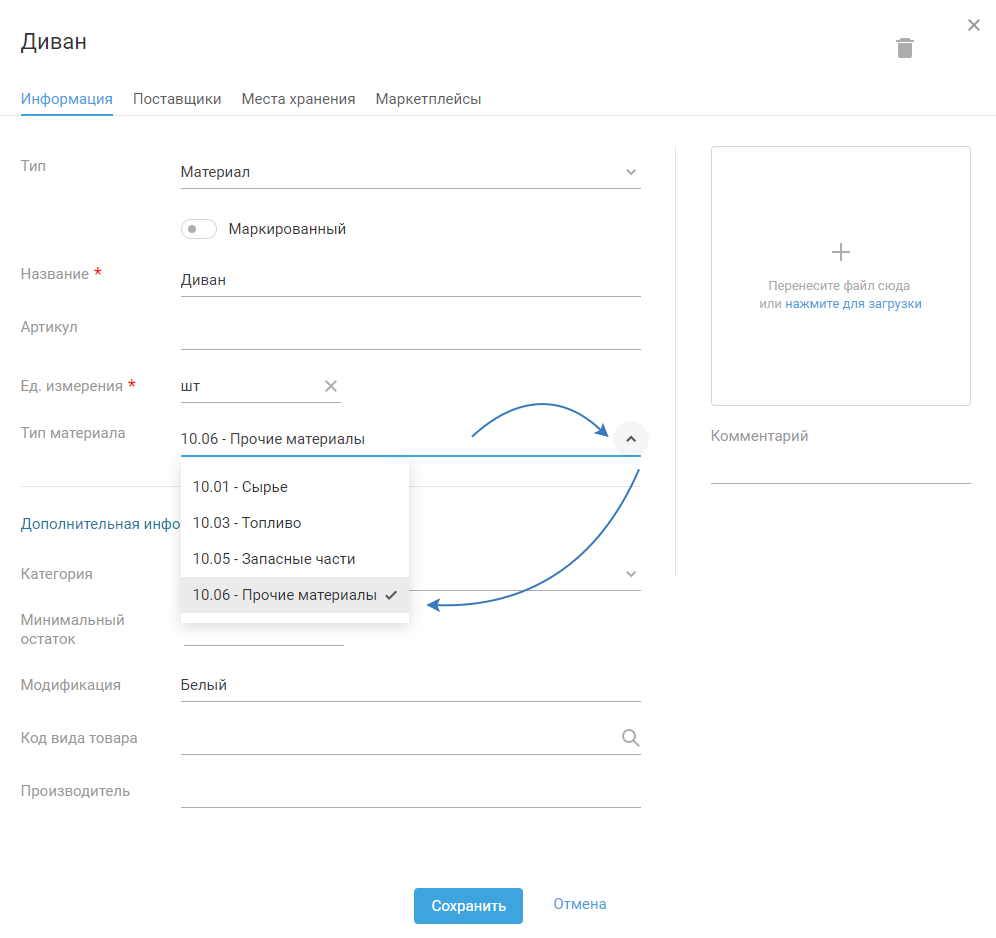Click the search icon in Код вида товара
The height and width of the screenshot is (938, 996).
[630, 738]
